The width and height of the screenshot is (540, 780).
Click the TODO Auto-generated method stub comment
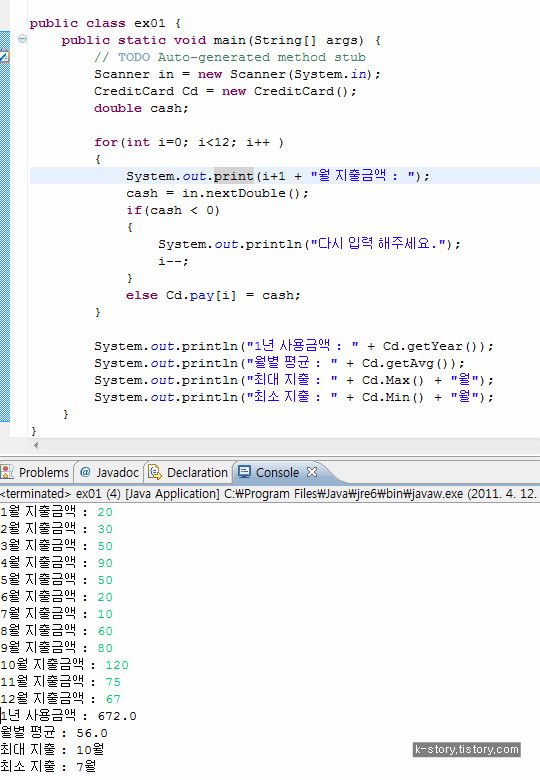(x=230, y=57)
